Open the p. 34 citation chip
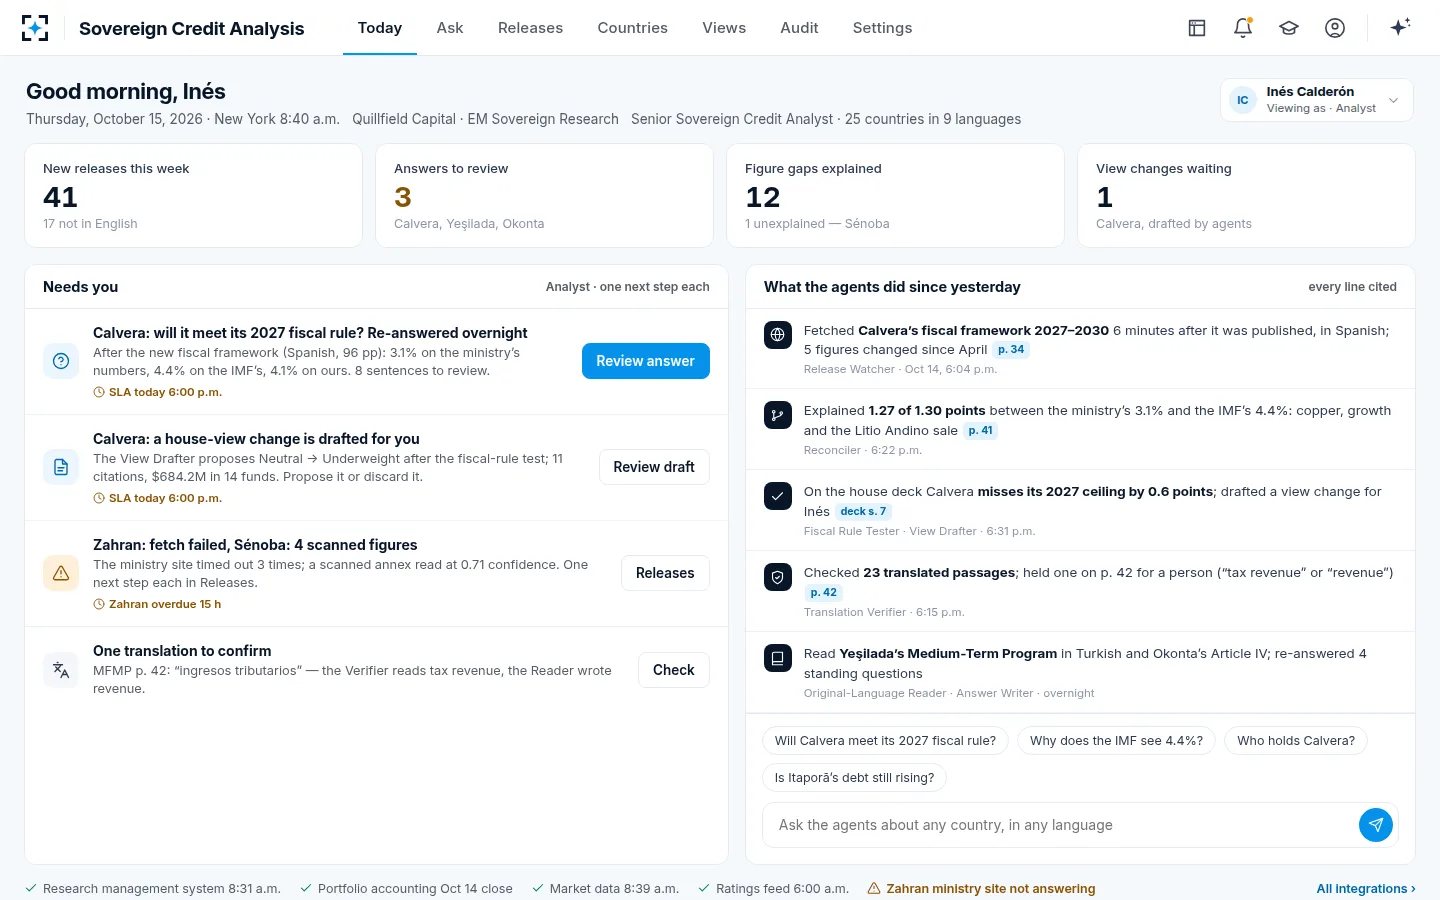Image resolution: width=1440 pixels, height=900 pixels. click(1011, 350)
